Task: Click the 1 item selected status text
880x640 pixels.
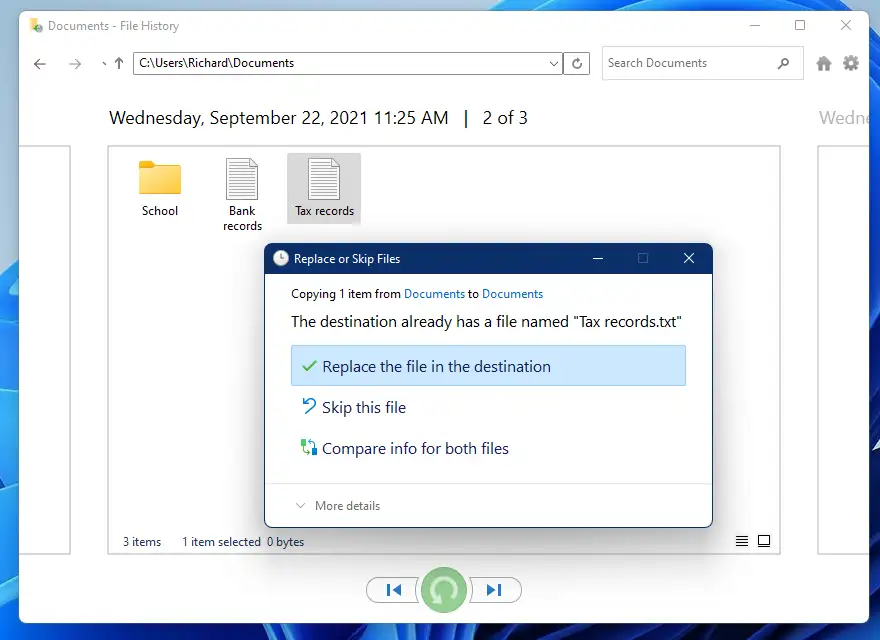Action: pyautogui.click(x=221, y=542)
